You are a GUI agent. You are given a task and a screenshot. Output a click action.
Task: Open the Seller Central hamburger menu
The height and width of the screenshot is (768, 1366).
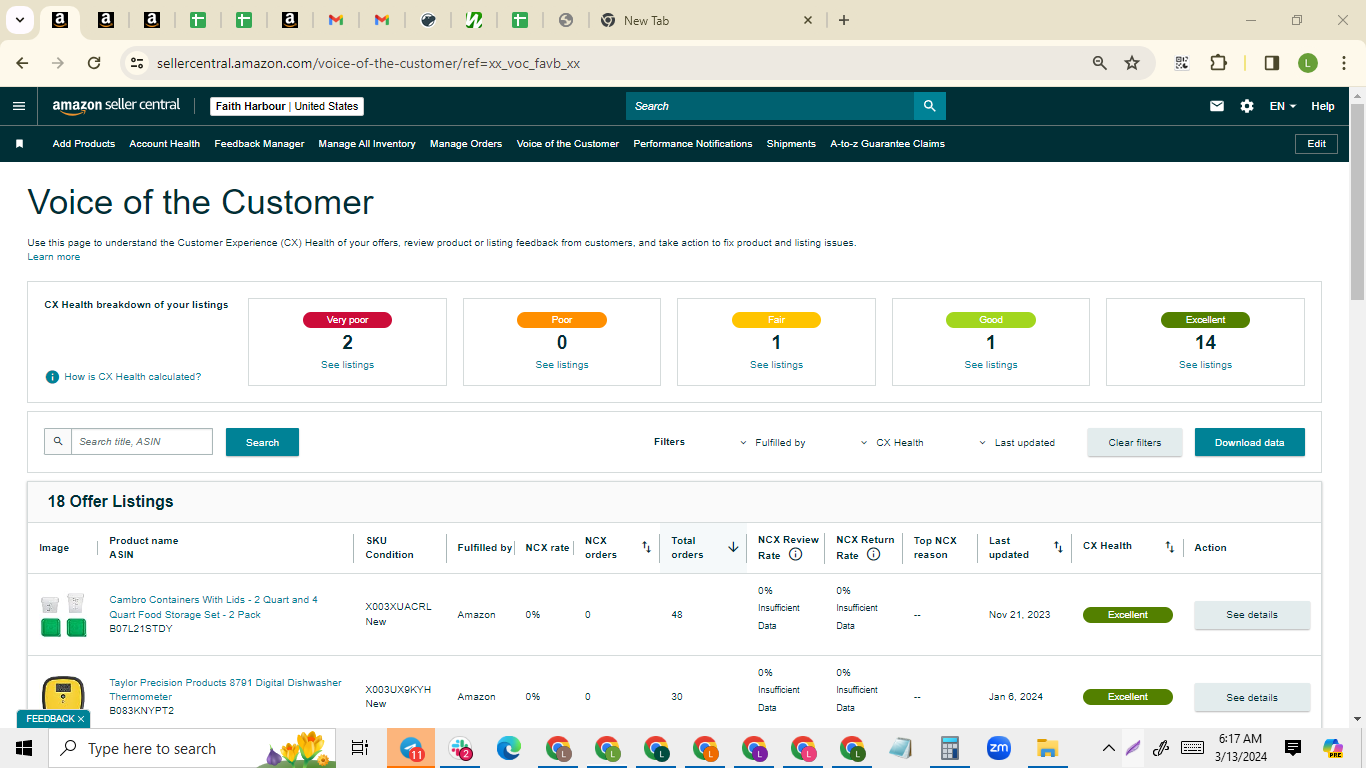[19, 106]
